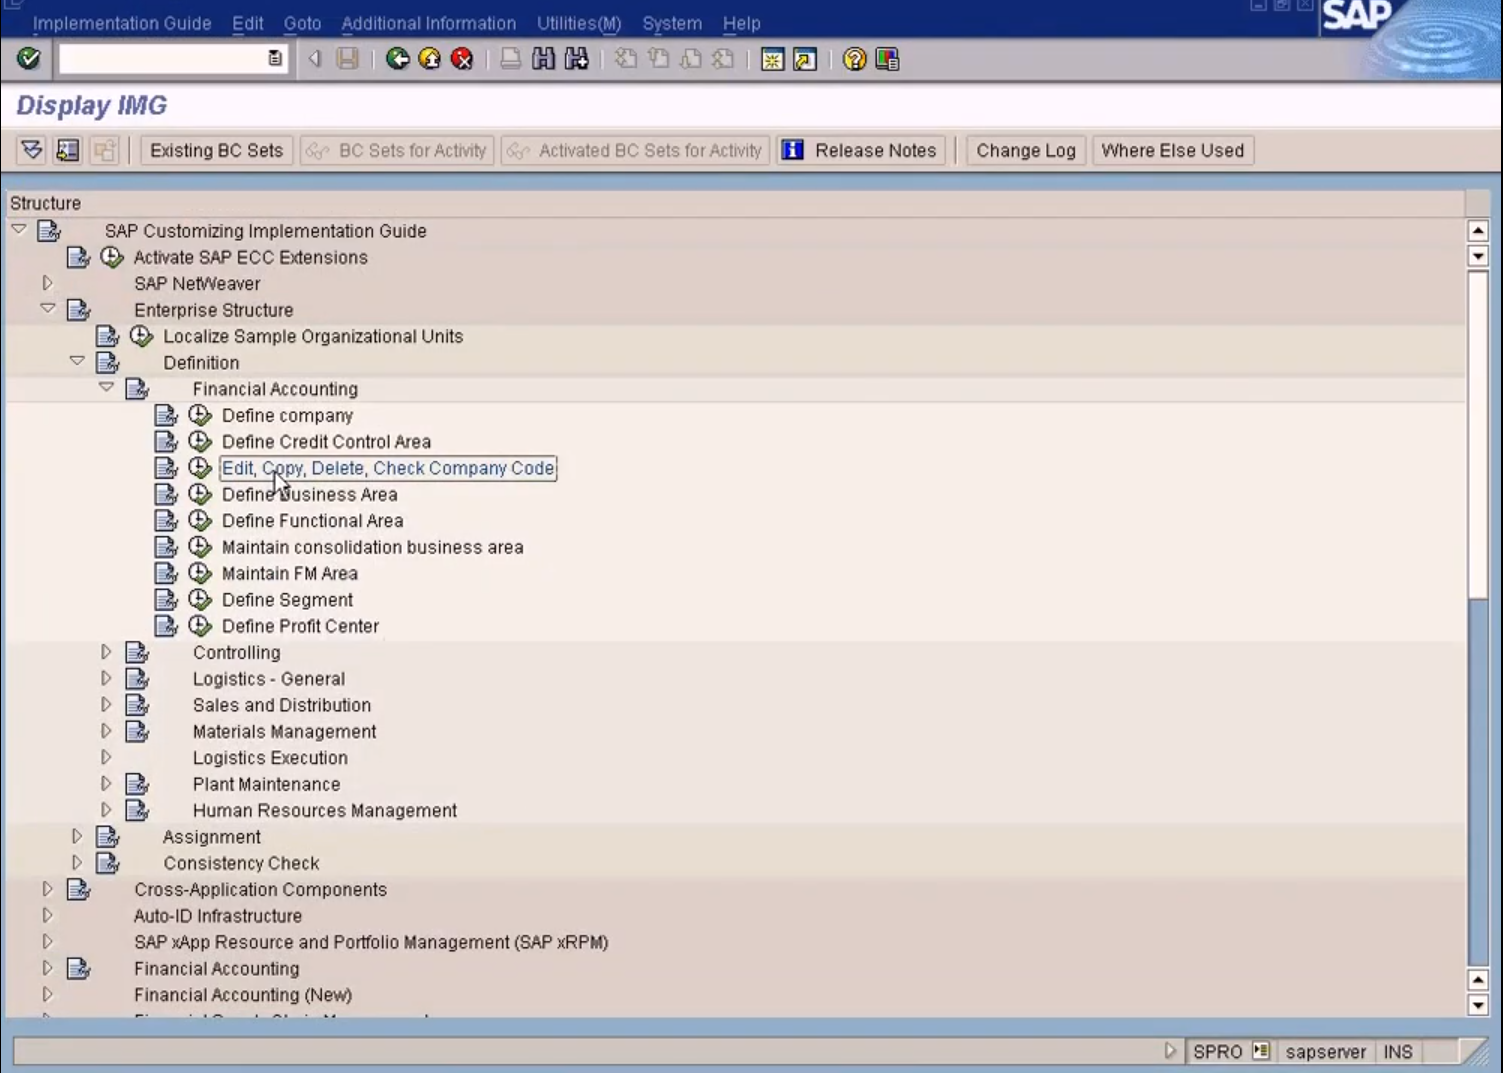Execute Define Functional Area clock icon
The width and height of the screenshot is (1503, 1073).
point(200,520)
